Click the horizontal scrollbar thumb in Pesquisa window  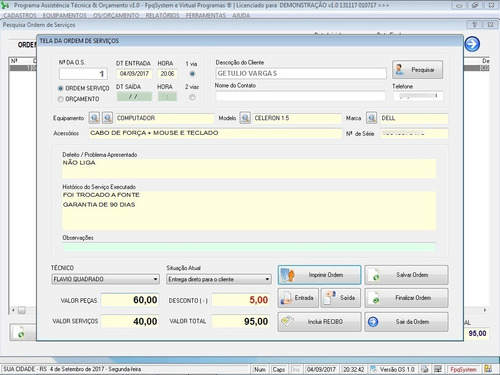[x=22, y=310]
